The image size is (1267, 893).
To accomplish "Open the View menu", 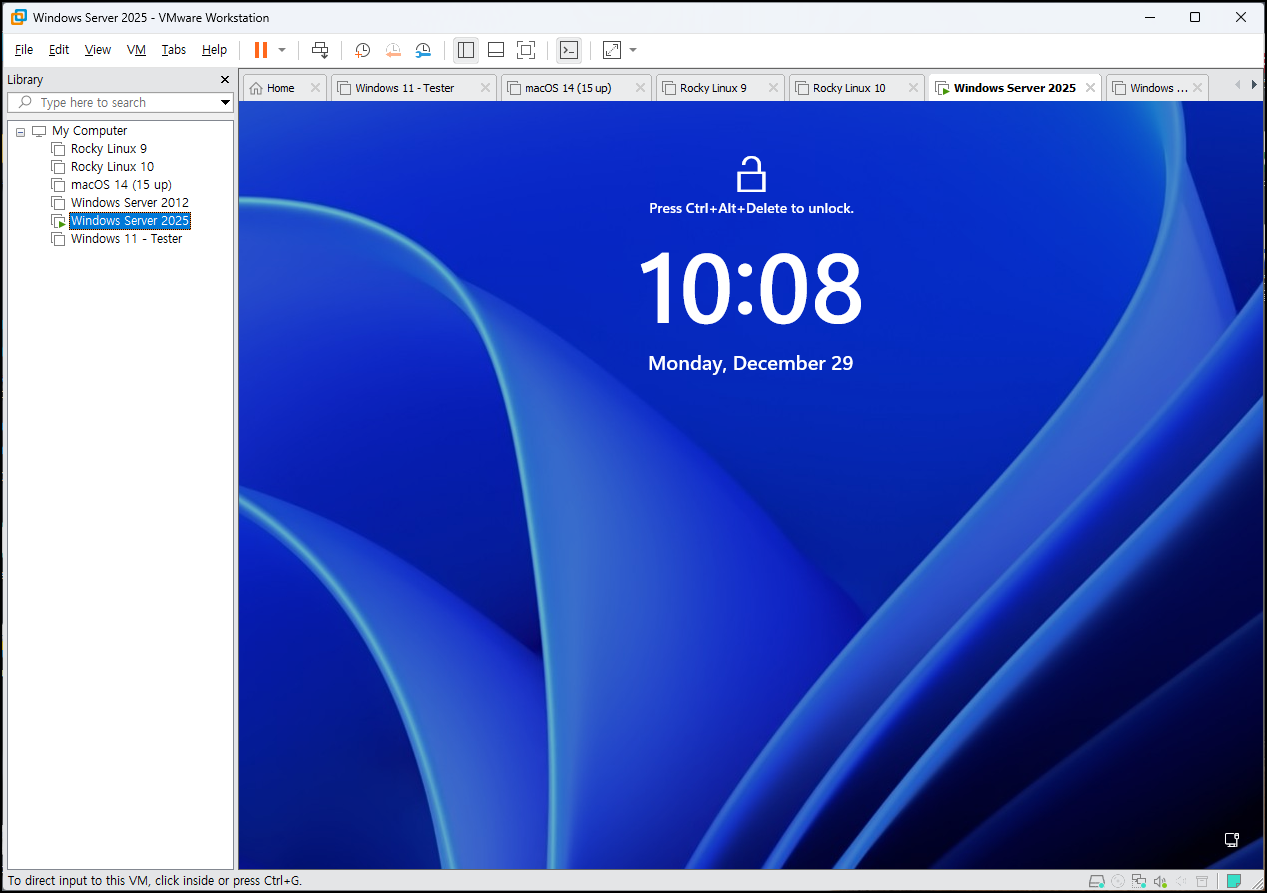I will [98, 50].
